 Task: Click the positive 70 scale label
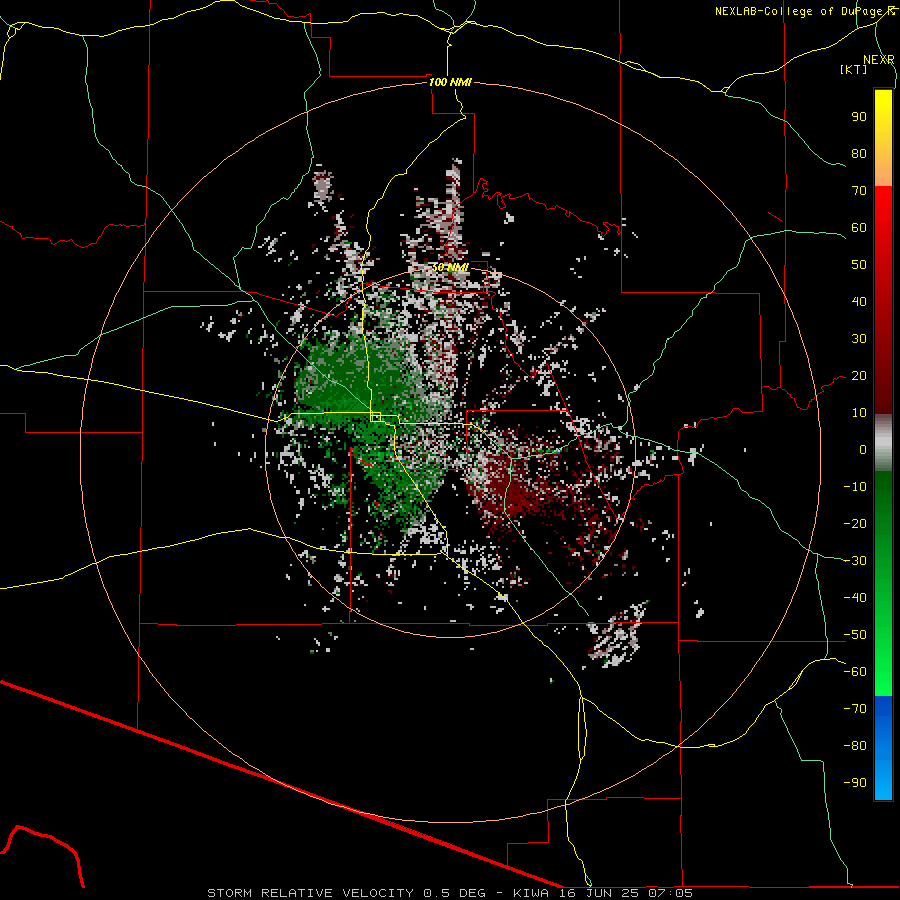pyautogui.click(x=859, y=191)
